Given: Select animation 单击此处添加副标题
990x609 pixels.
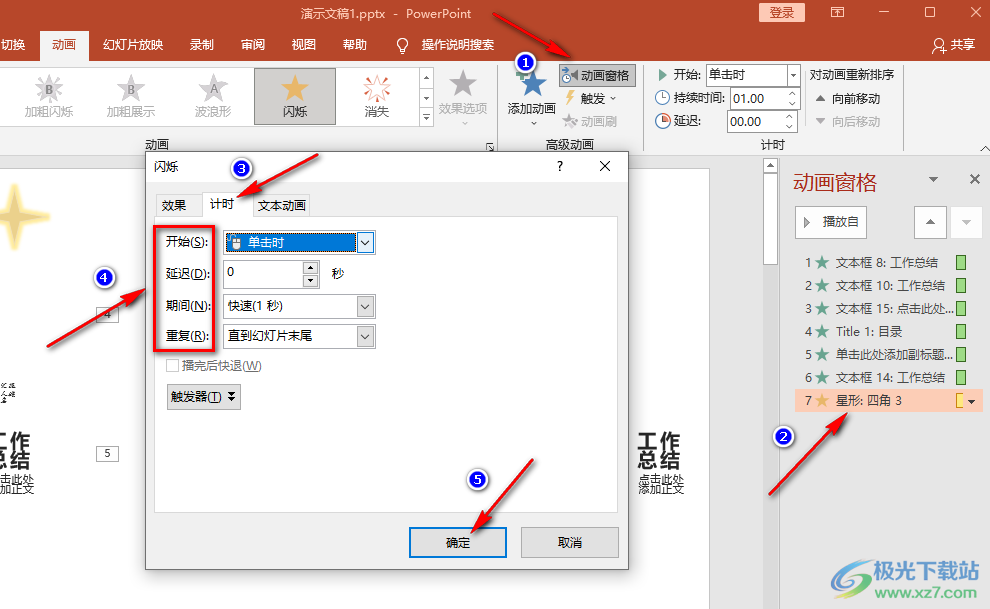Looking at the screenshot, I should [886, 355].
